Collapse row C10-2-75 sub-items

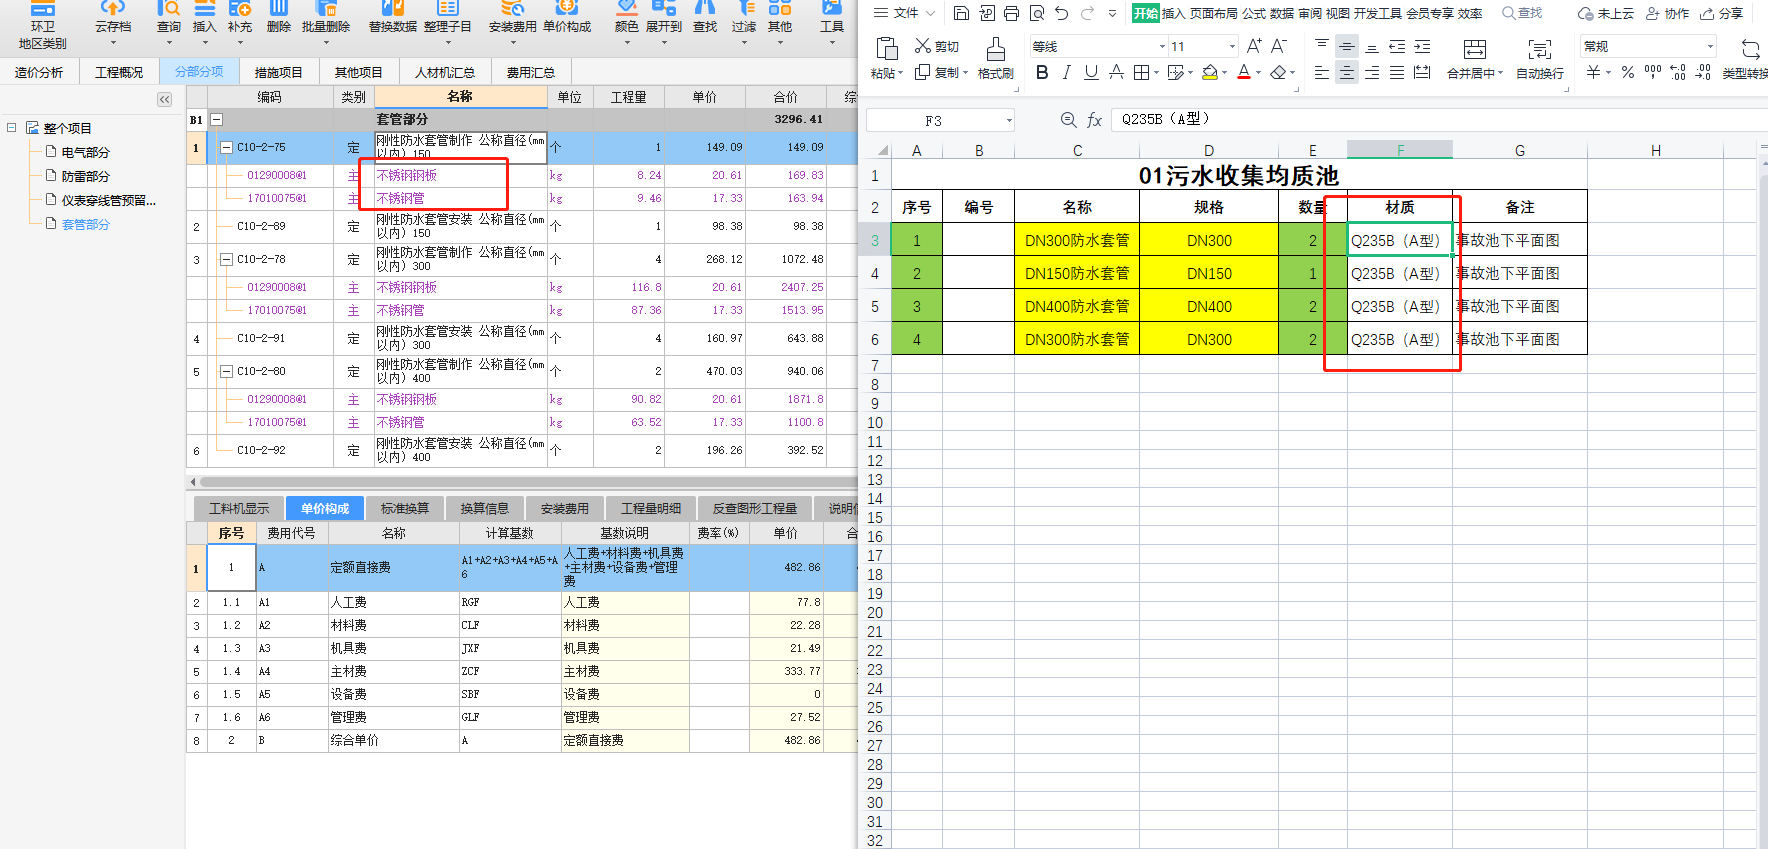pos(226,147)
